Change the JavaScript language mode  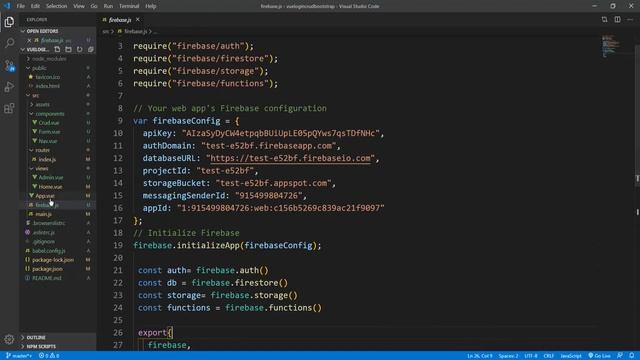tap(571, 356)
